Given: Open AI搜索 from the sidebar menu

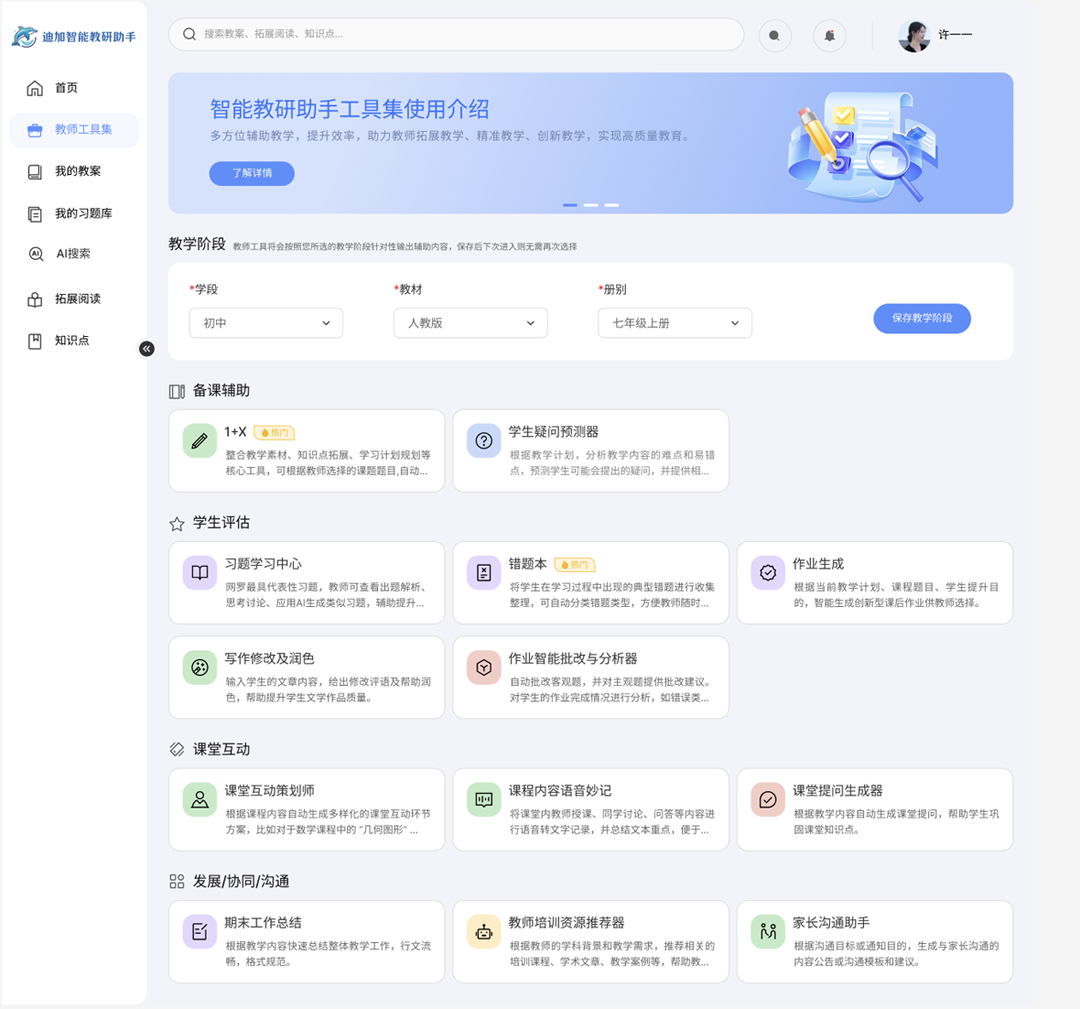Looking at the screenshot, I should [72, 254].
